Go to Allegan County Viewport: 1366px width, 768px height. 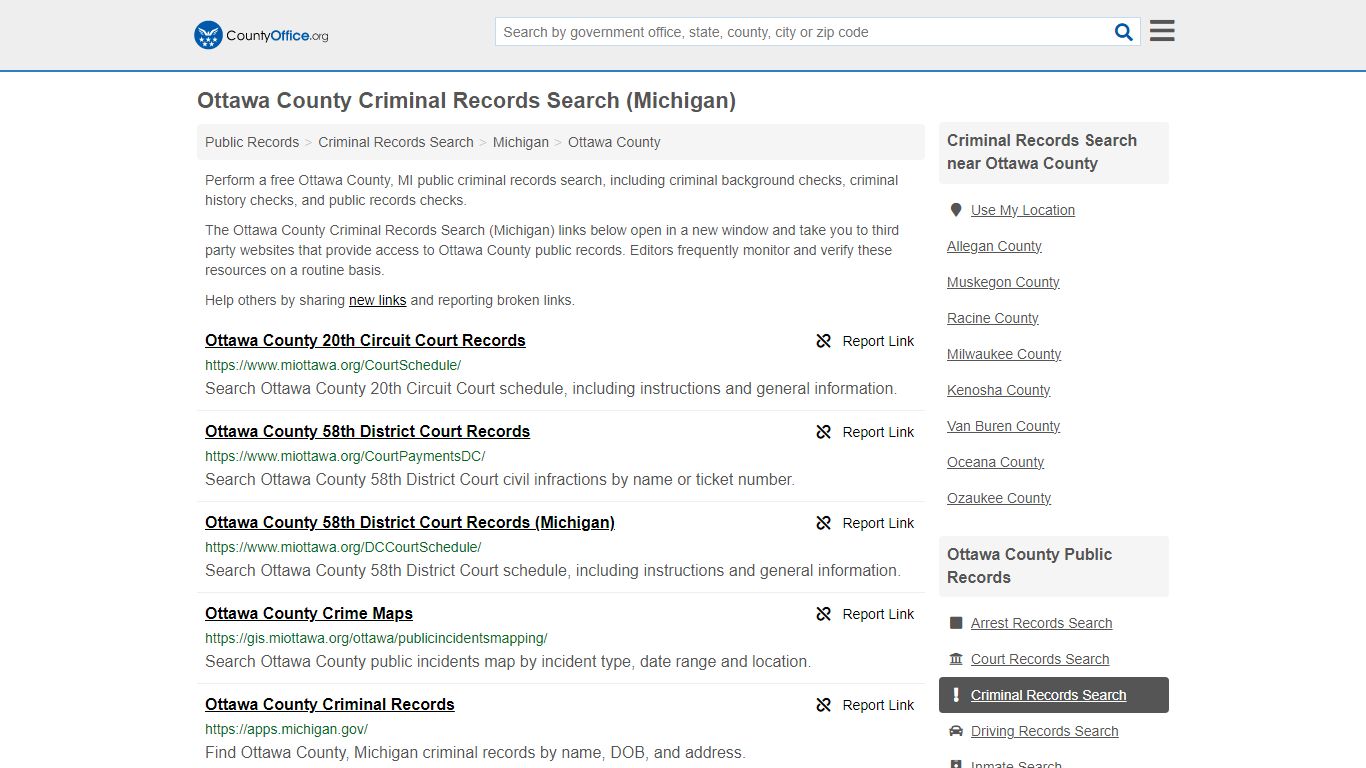994,246
